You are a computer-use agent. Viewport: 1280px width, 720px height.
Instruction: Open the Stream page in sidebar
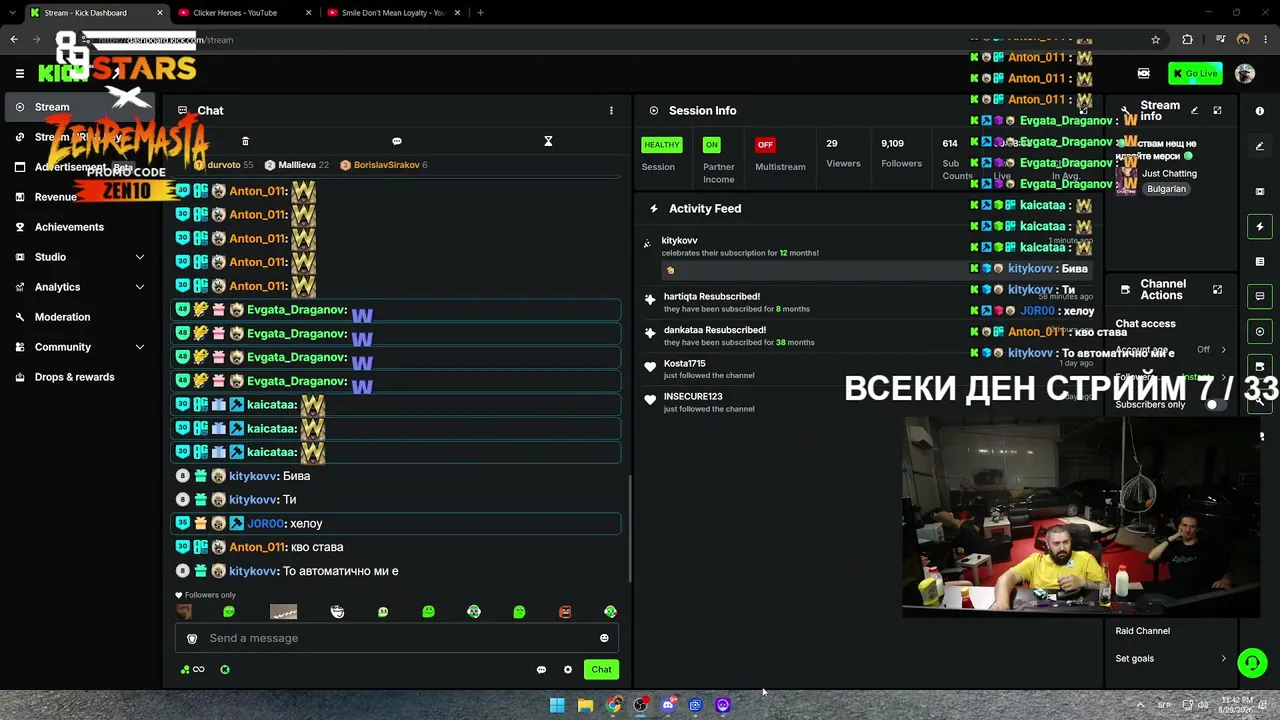pyautogui.click(x=81, y=107)
